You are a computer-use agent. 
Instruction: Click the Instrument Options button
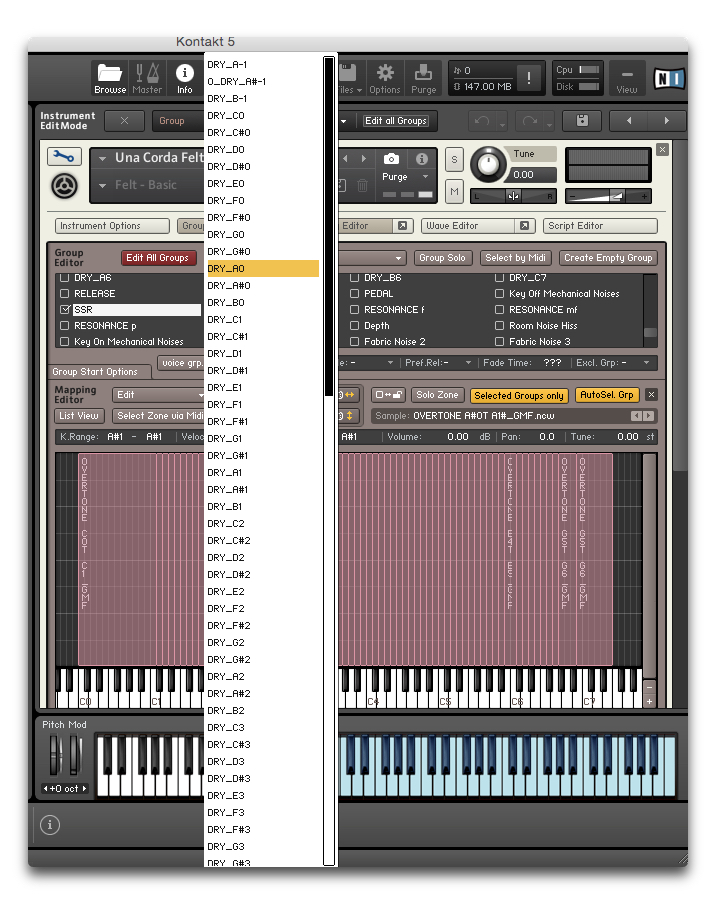(x=112, y=226)
